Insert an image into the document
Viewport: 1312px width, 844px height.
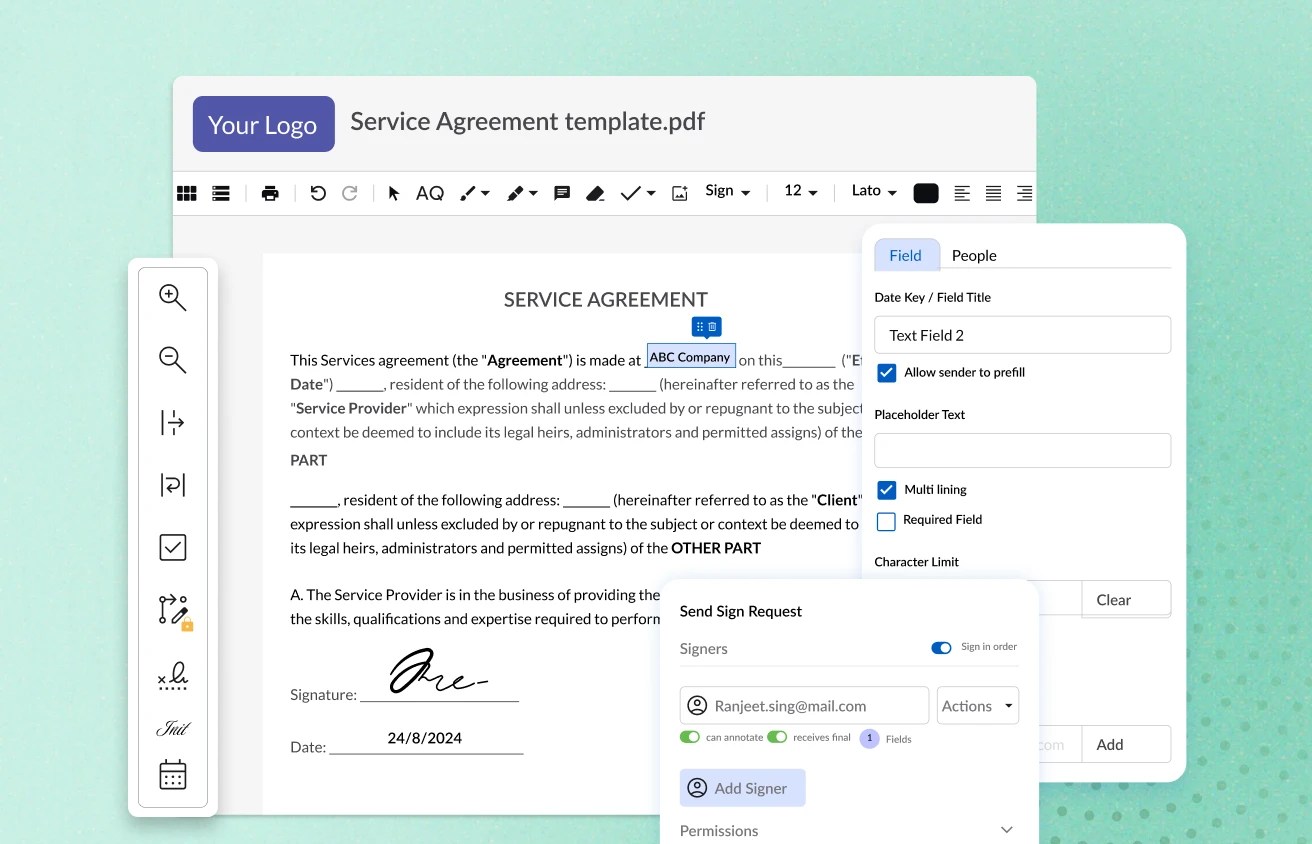coord(680,193)
